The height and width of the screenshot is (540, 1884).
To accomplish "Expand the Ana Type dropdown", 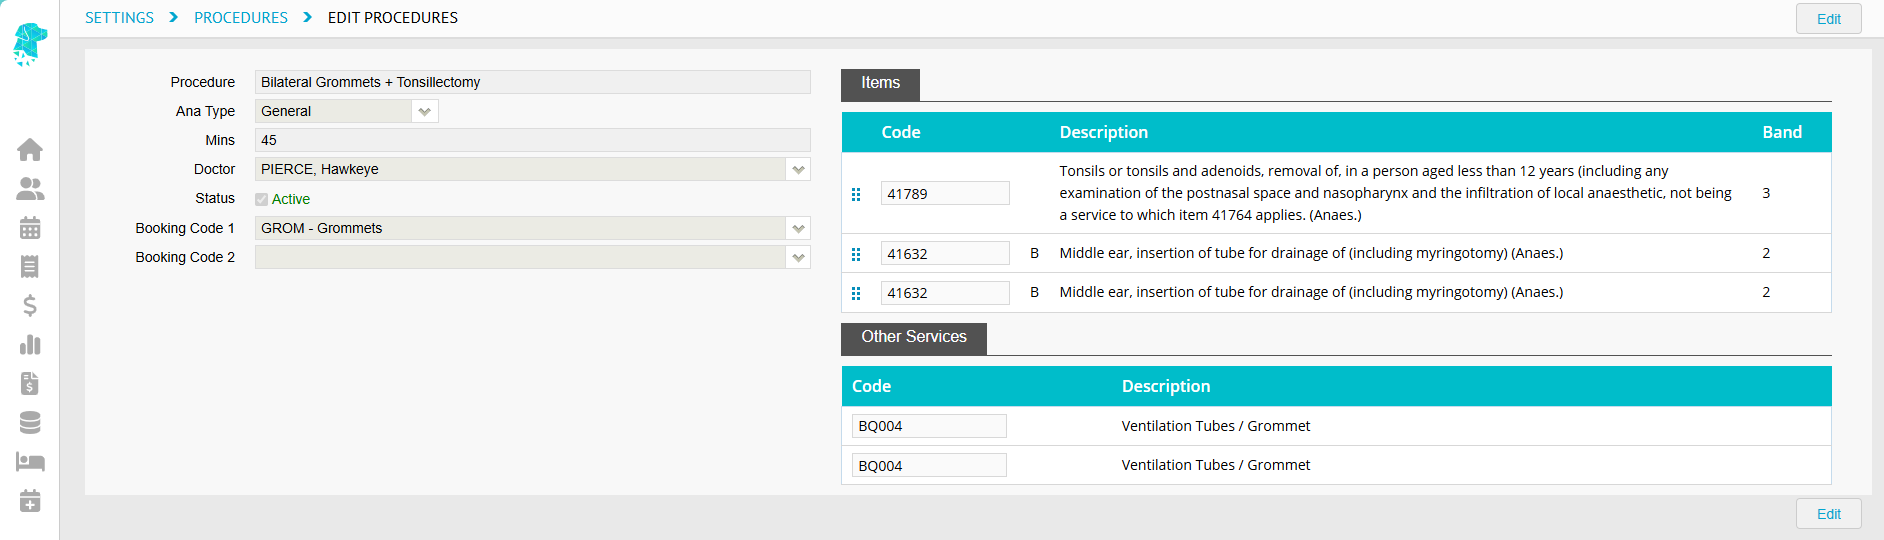I will tap(425, 111).
